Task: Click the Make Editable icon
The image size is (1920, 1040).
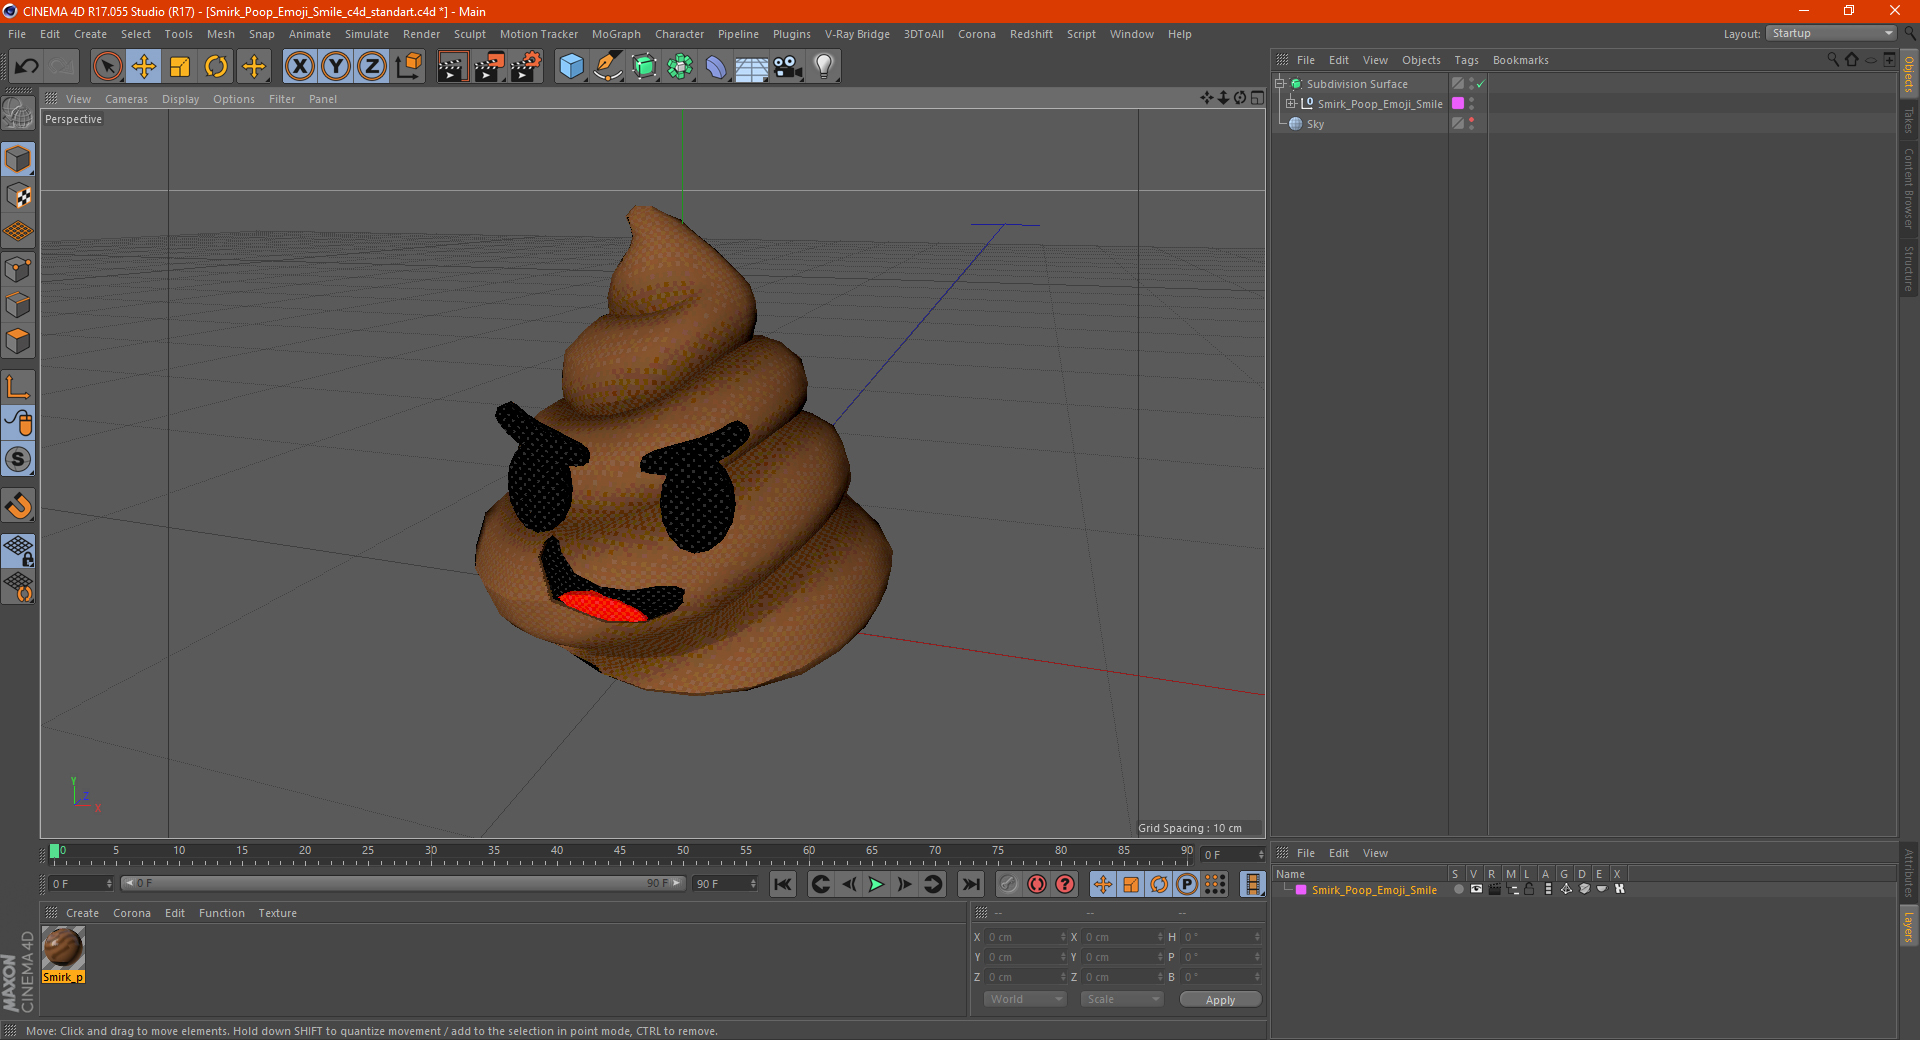Action: pyautogui.click(x=18, y=114)
